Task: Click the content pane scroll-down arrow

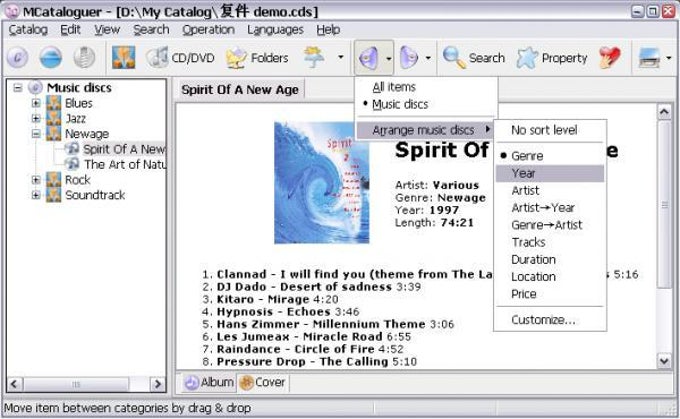Action: click(x=664, y=360)
